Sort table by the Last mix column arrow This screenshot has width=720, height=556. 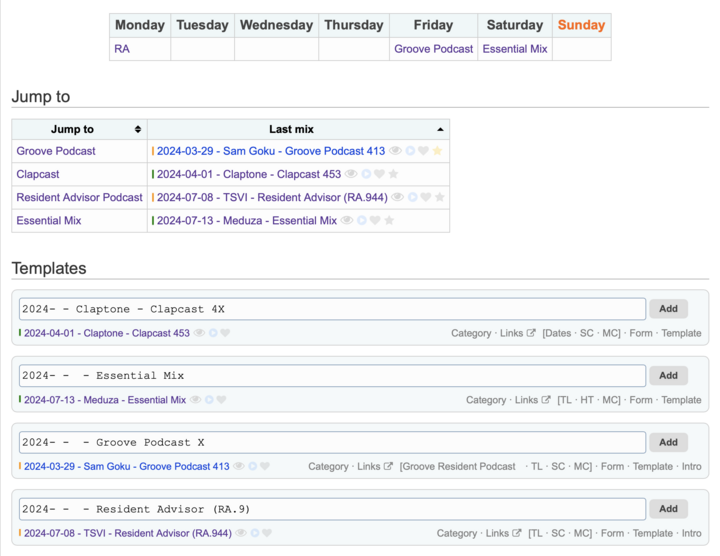point(440,129)
